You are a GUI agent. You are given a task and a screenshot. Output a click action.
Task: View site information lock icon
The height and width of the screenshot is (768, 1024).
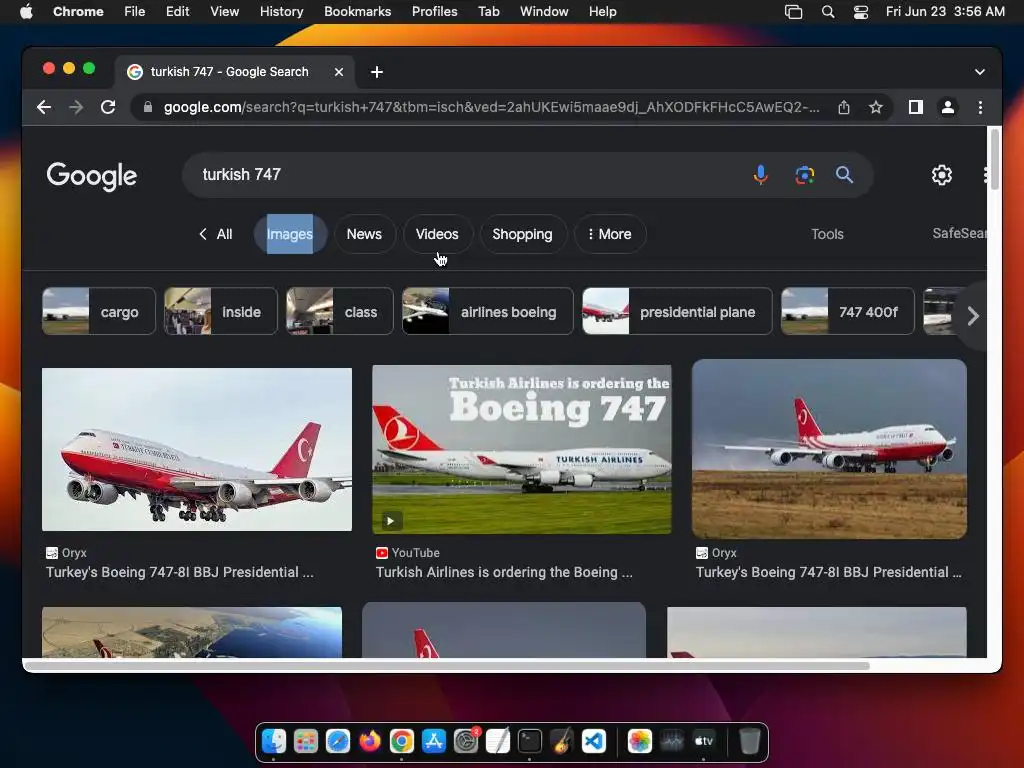click(148, 107)
